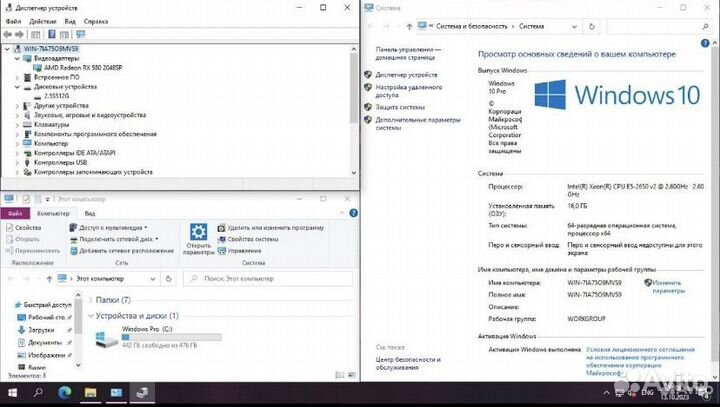The width and height of the screenshot is (720, 407).
Task: Click the Изменить параметры link
Action: (x=669, y=287)
